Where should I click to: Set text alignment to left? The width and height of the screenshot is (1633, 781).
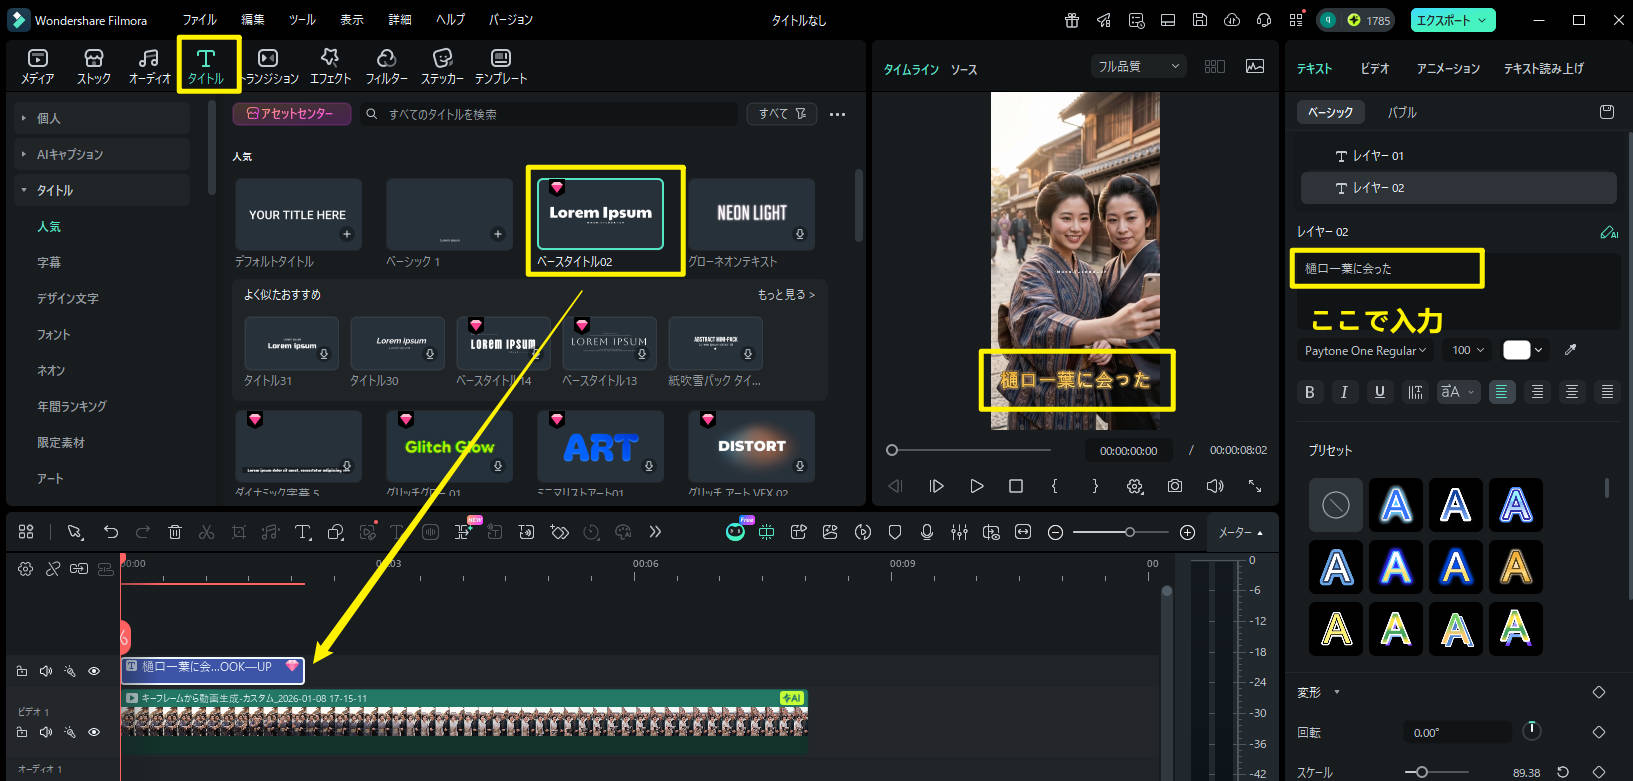pyautogui.click(x=1502, y=392)
